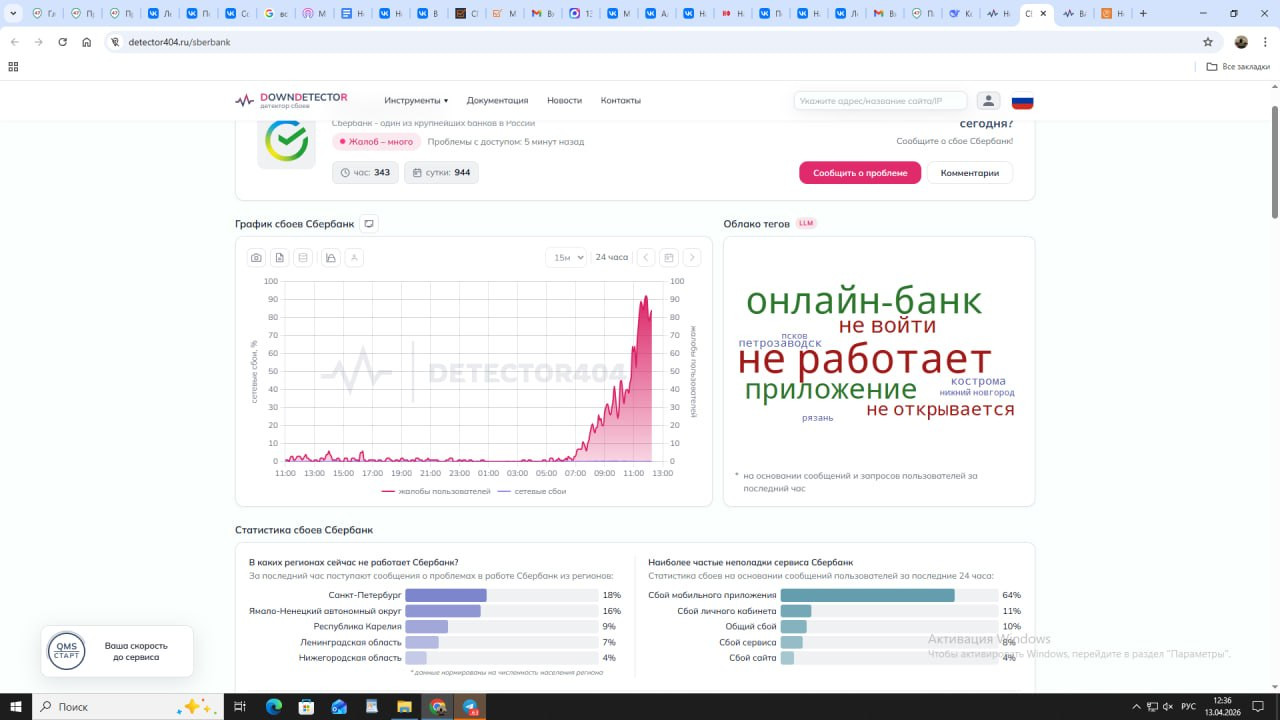Click the area chart type icon
Screen dimensions: 1280x720
[x=331, y=258]
